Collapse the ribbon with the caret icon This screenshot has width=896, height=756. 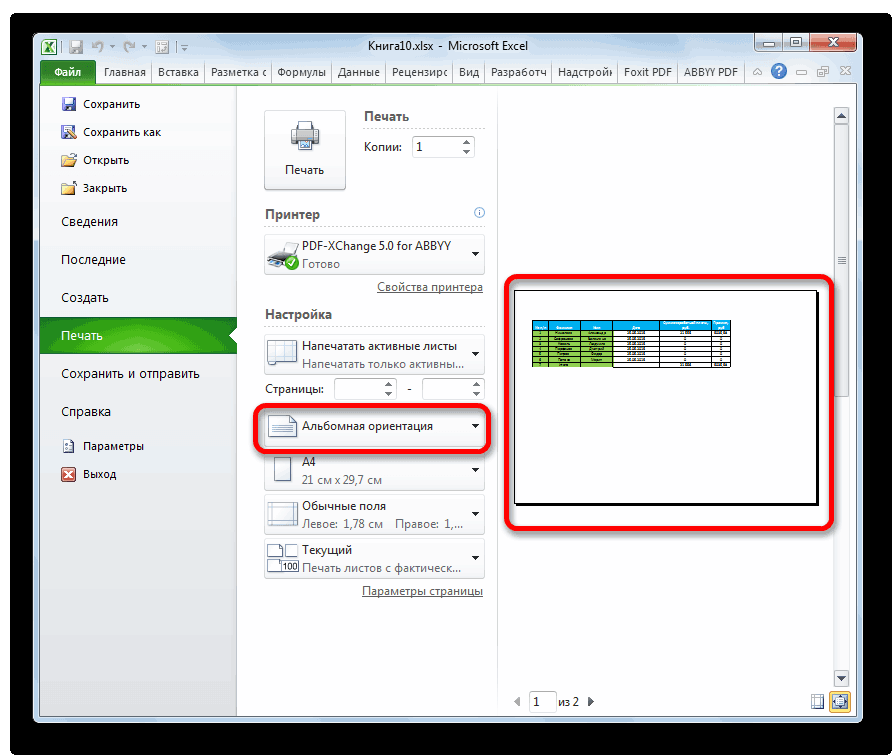coord(757,72)
